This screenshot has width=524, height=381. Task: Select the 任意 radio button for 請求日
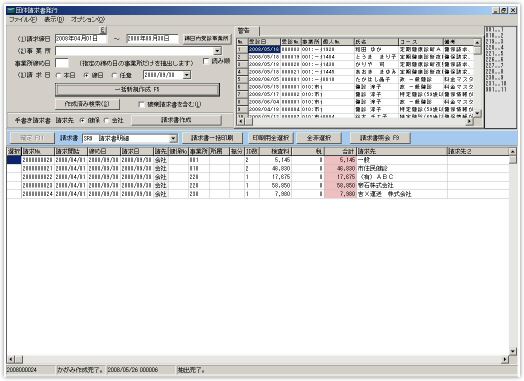click(114, 75)
